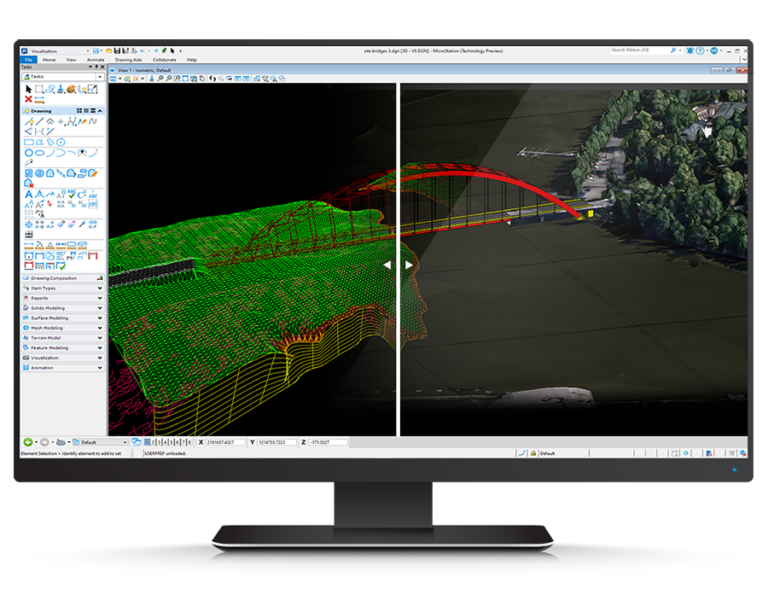Open the Drawing Aids ribbon tab
Screen dimensions: 768x606
pos(128,60)
